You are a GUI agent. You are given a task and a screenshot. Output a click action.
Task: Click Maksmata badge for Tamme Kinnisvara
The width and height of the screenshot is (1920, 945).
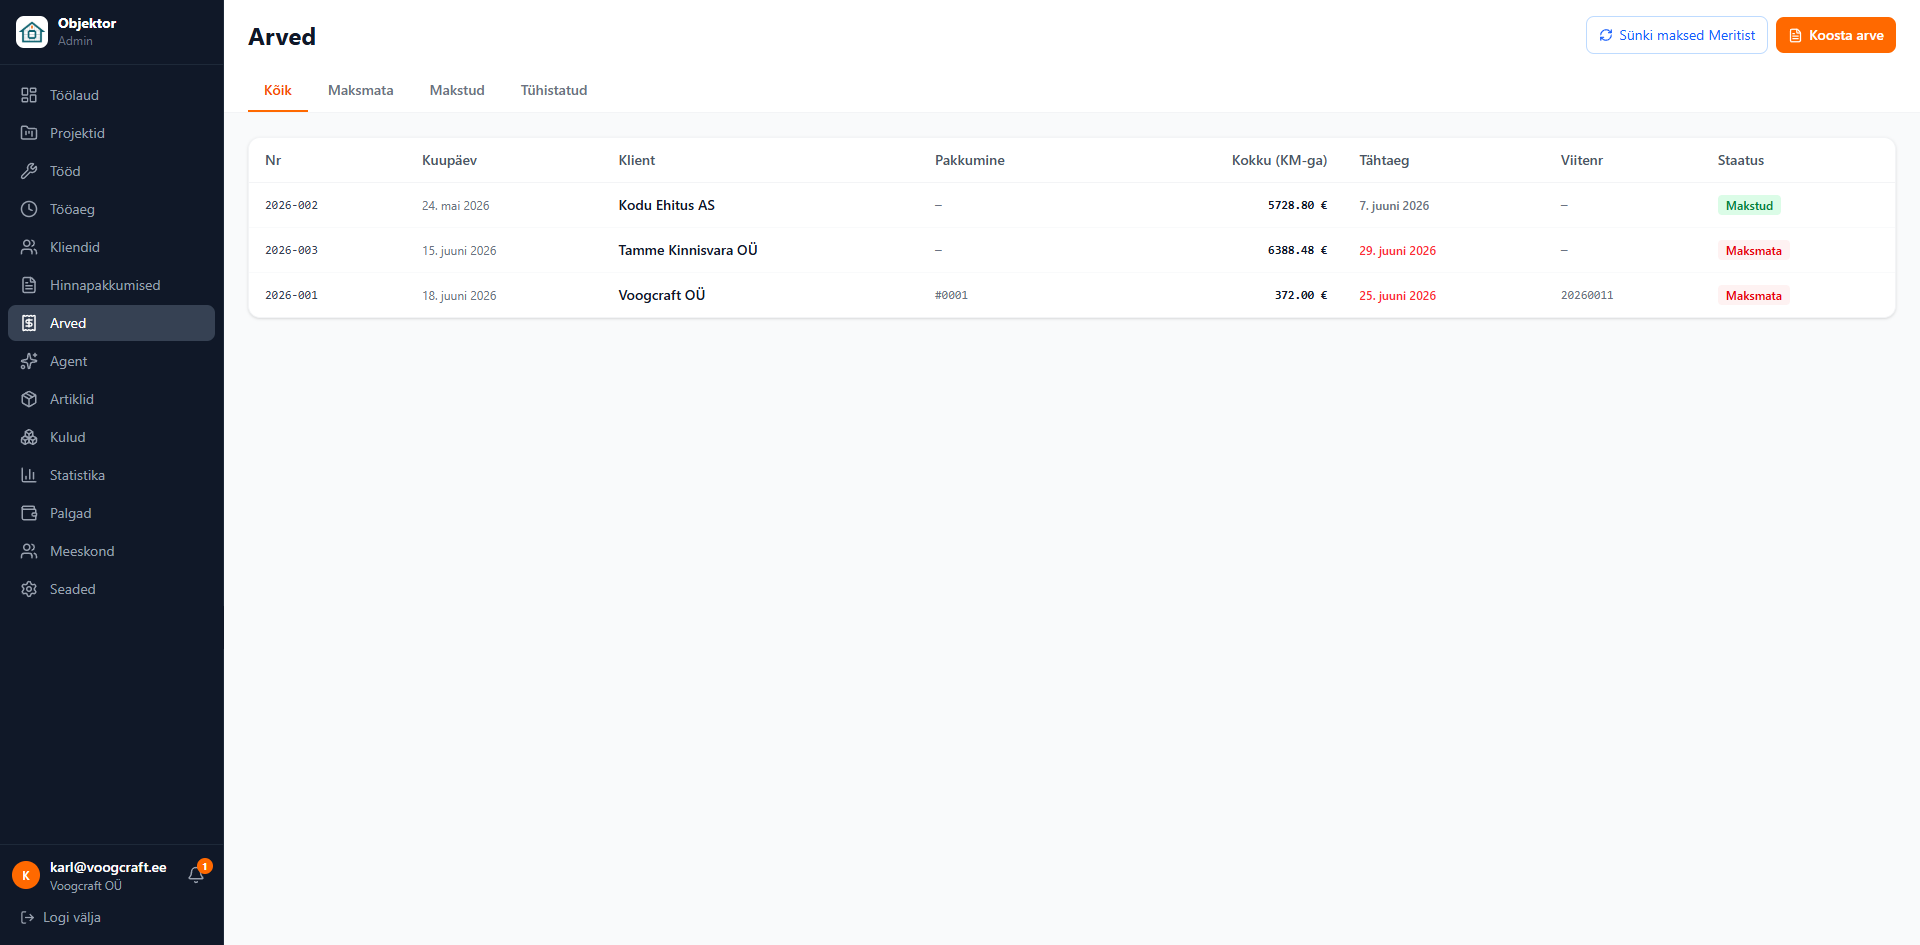(1753, 250)
